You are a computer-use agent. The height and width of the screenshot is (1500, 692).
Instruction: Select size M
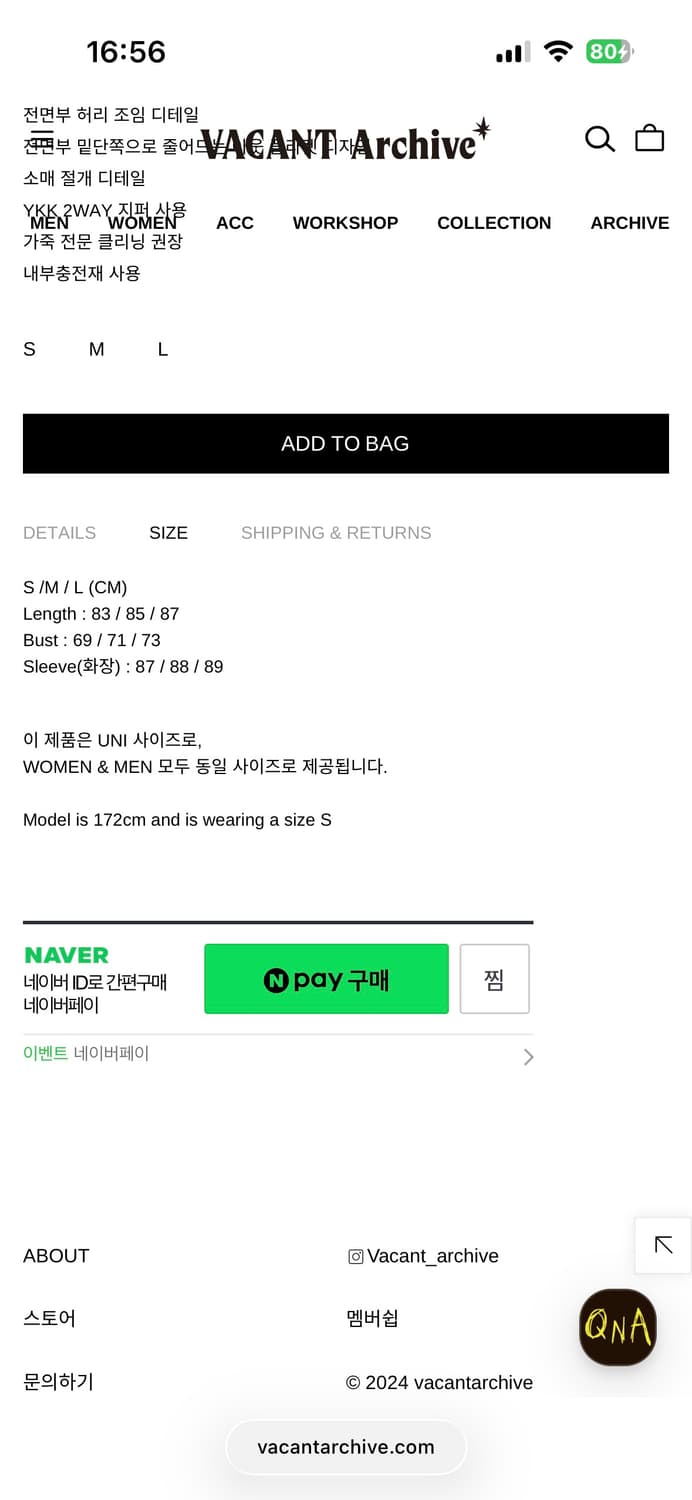[x=96, y=349]
